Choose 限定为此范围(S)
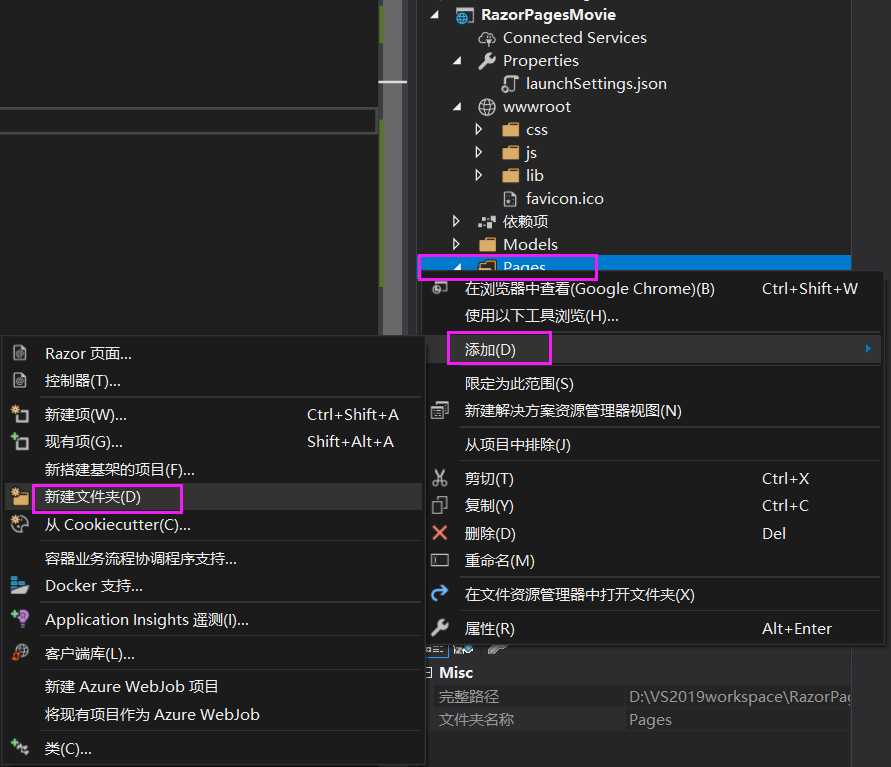The image size is (891, 767). pos(653,384)
